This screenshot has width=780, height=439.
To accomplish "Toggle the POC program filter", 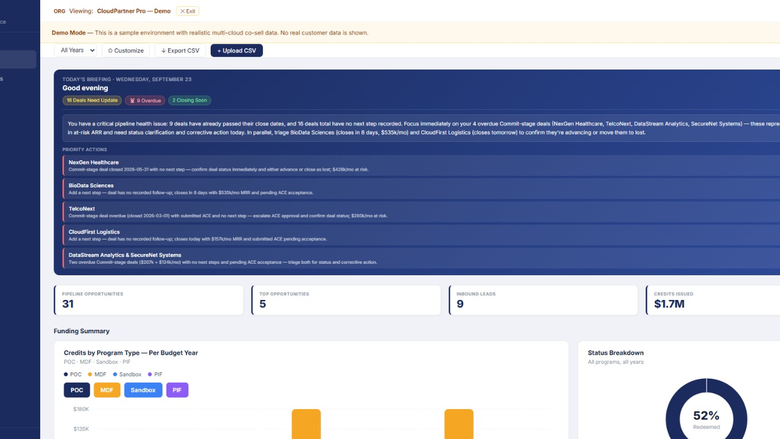I will 77,390.
